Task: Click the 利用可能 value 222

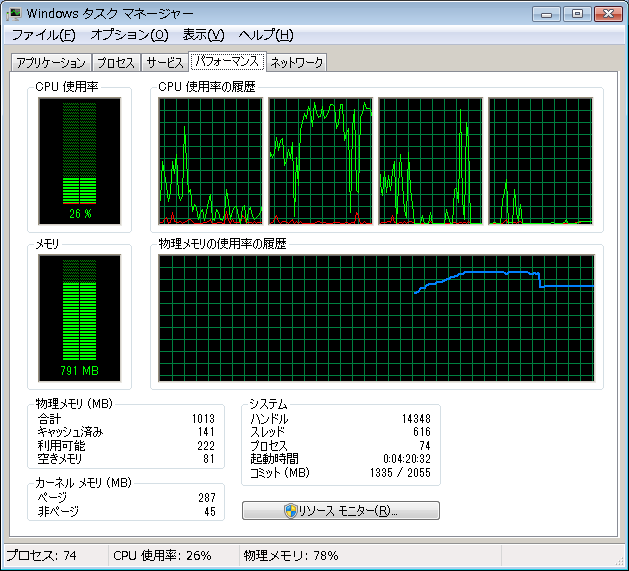Action: tap(206, 446)
